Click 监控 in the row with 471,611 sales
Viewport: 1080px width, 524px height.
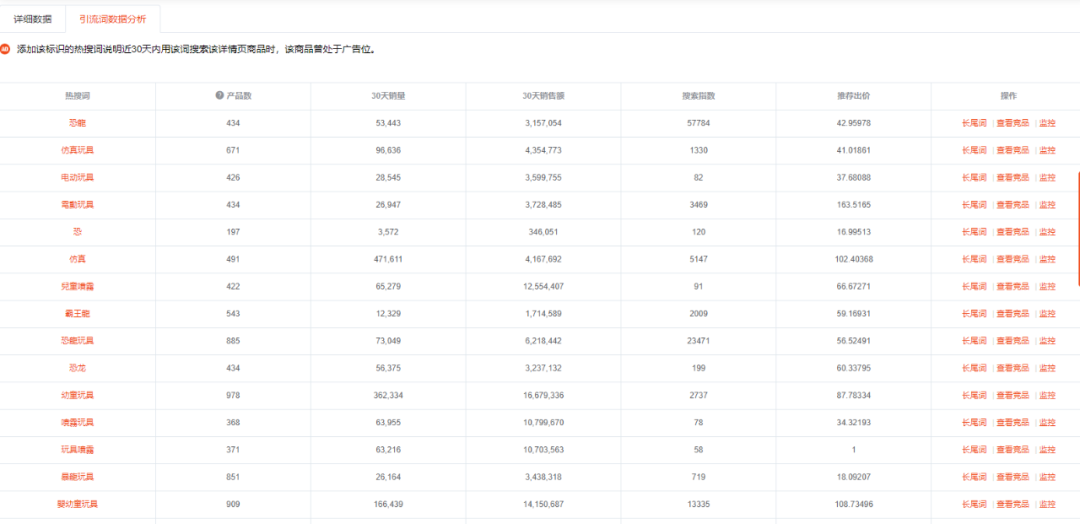coord(1047,259)
